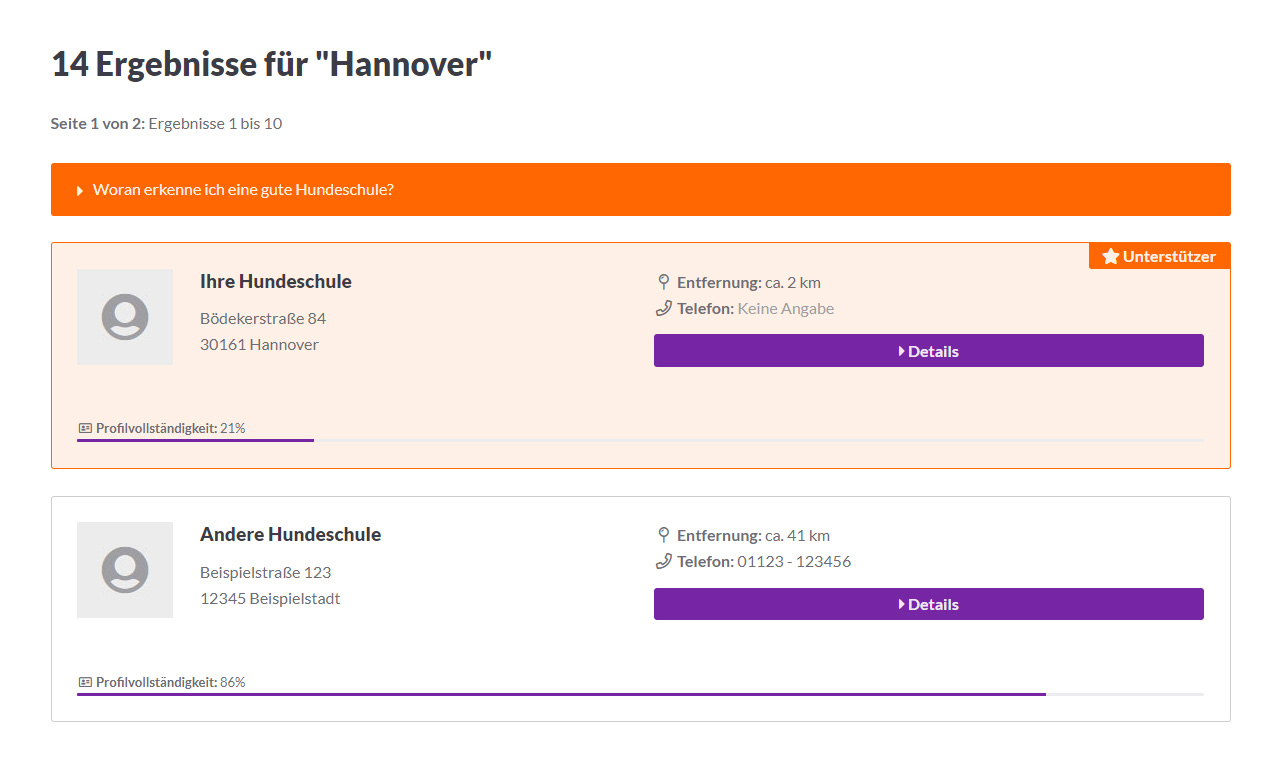Click the name Andere Hundeschule
Screen dimensions: 1281x772
point(290,534)
